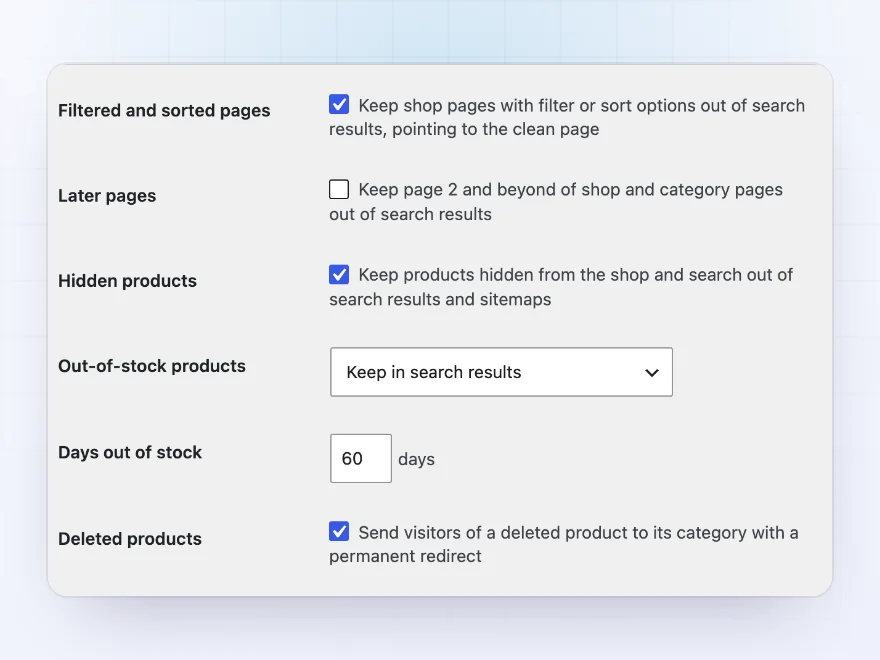Click 'Send visitors of a deleted product' text
This screenshot has height=660, width=880.
click(x=563, y=544)
